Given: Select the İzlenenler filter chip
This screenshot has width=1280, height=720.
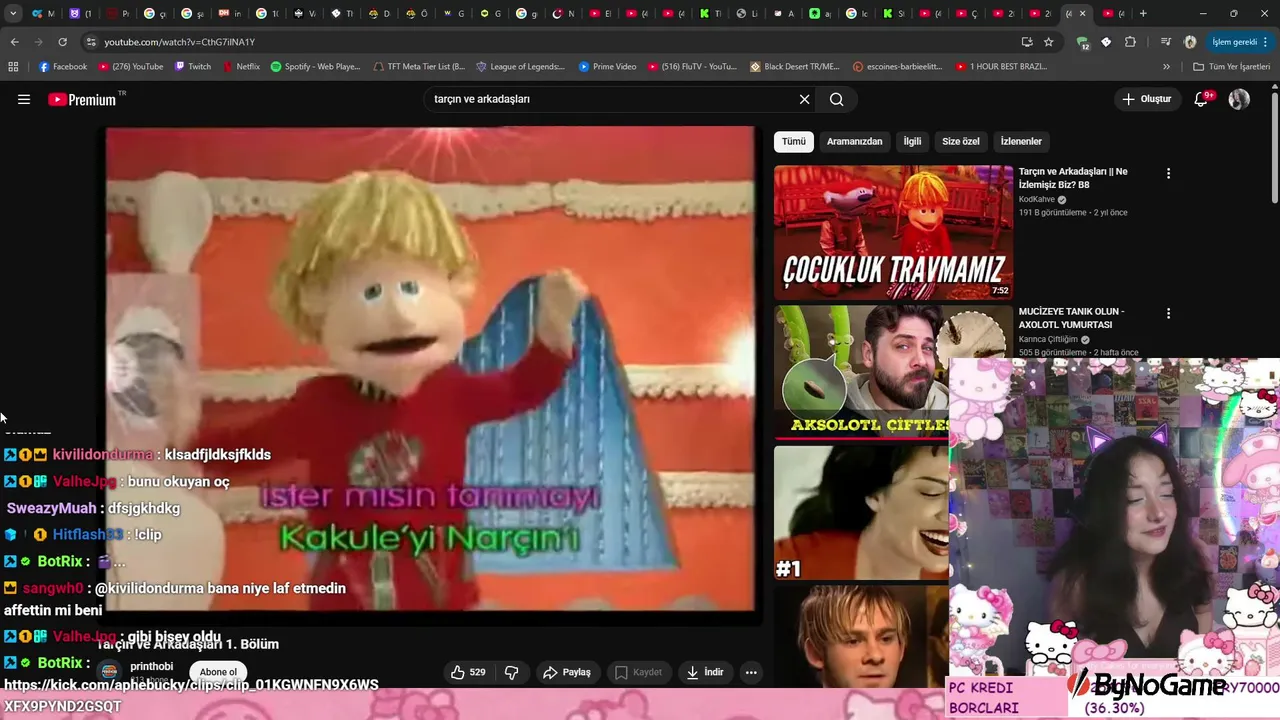Looking at the screenshot, I should pos(1021,141).
